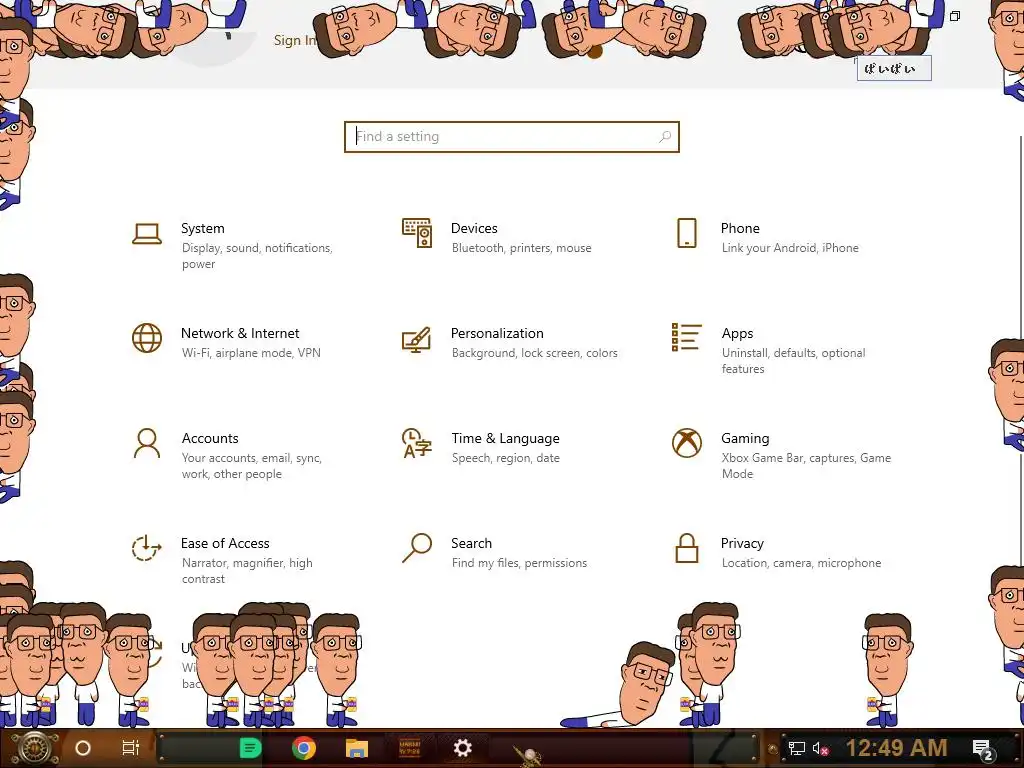Click the restore window button
The width and height of the screenshot is (1024, 768).
(955, 16)
